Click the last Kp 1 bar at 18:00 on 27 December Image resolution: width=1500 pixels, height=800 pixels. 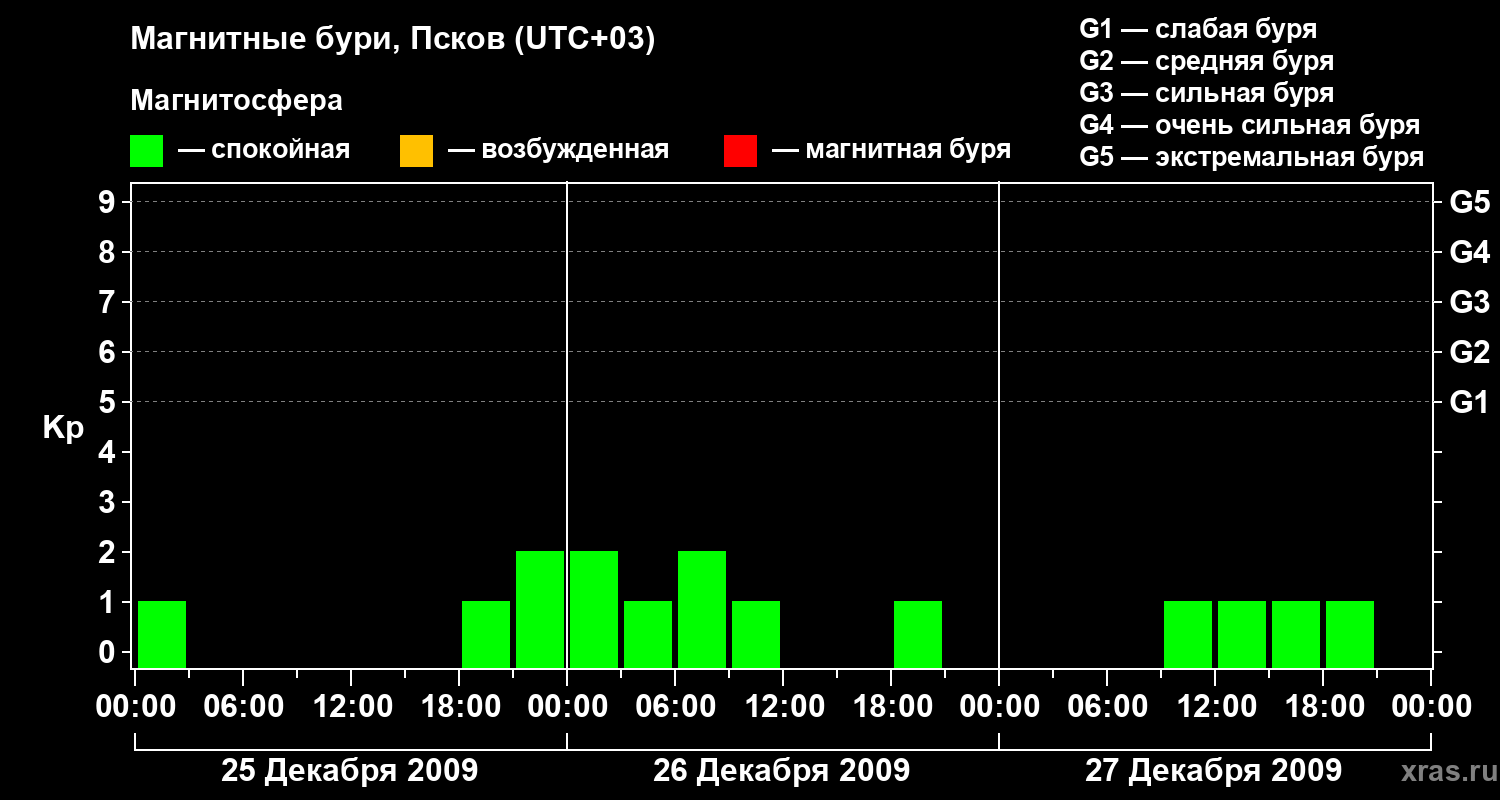pos(1350,635)
